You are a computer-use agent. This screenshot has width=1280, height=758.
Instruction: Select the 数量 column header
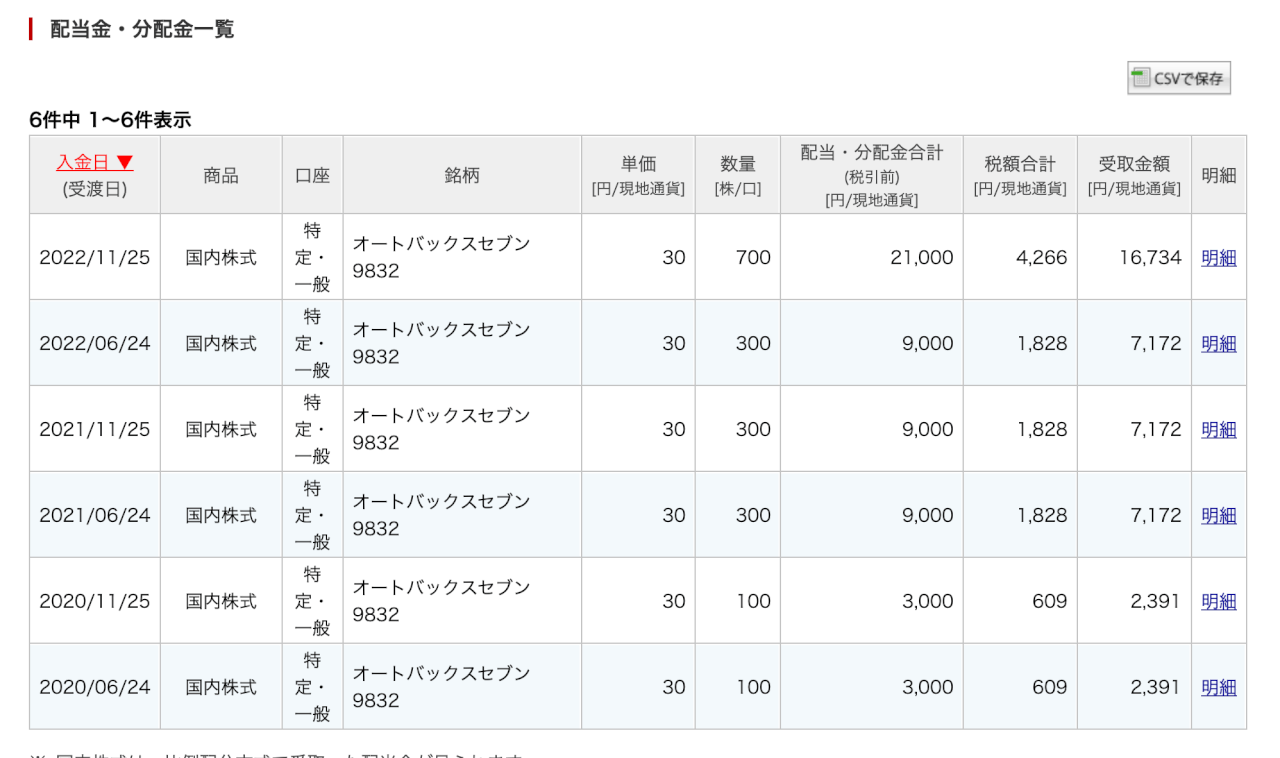[738, 165]
